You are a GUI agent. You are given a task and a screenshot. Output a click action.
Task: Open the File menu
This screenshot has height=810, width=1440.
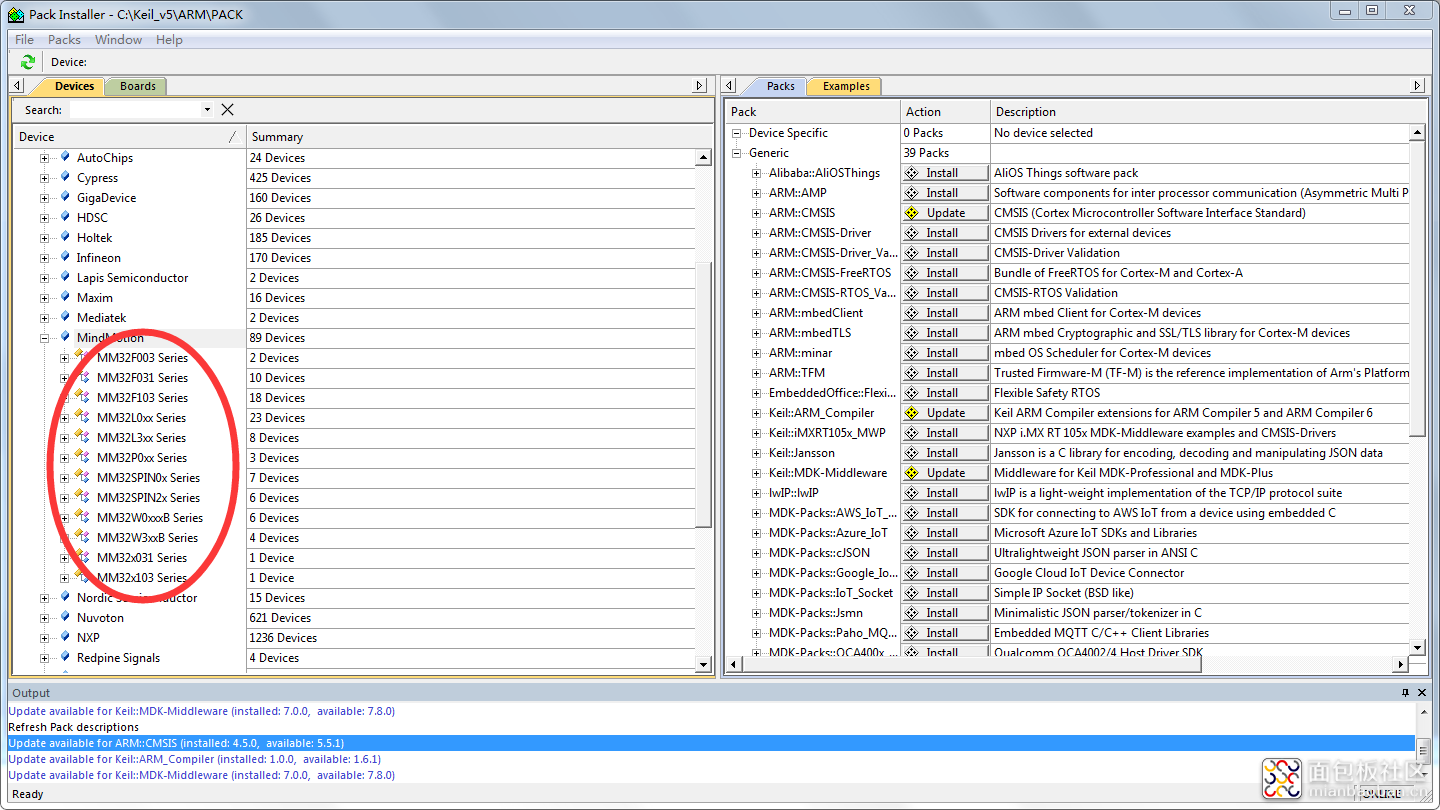(x=24, y=39)
